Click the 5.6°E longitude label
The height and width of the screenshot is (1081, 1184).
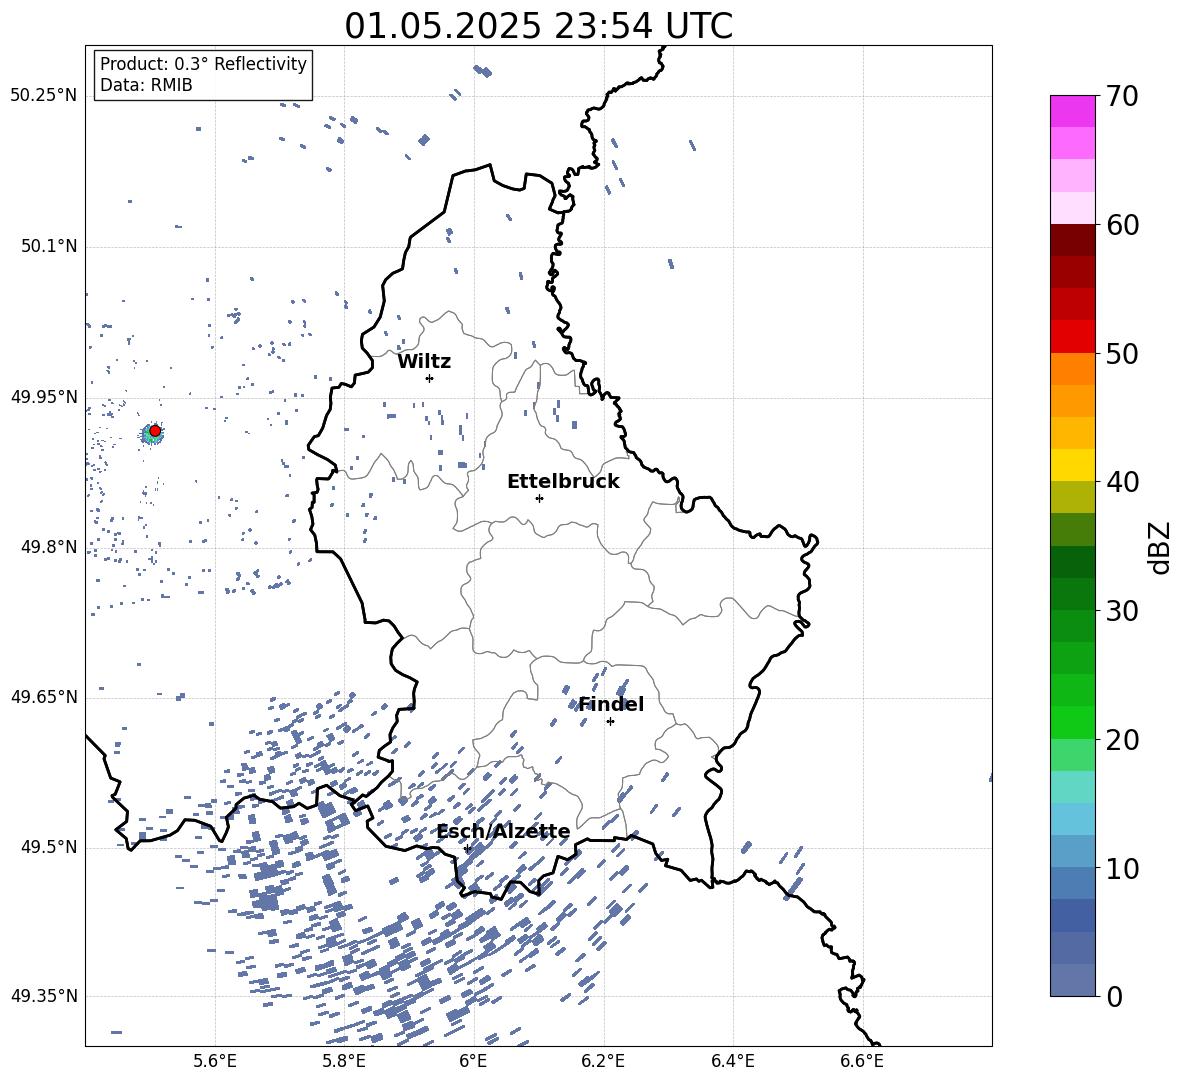(215, 1061)
